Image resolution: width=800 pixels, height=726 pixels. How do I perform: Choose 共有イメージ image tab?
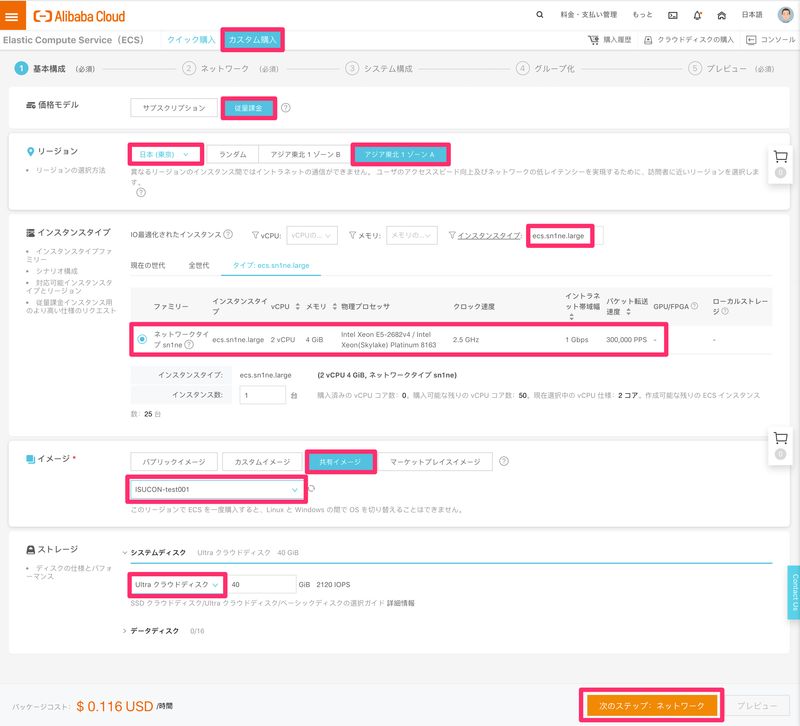(340, 462)
